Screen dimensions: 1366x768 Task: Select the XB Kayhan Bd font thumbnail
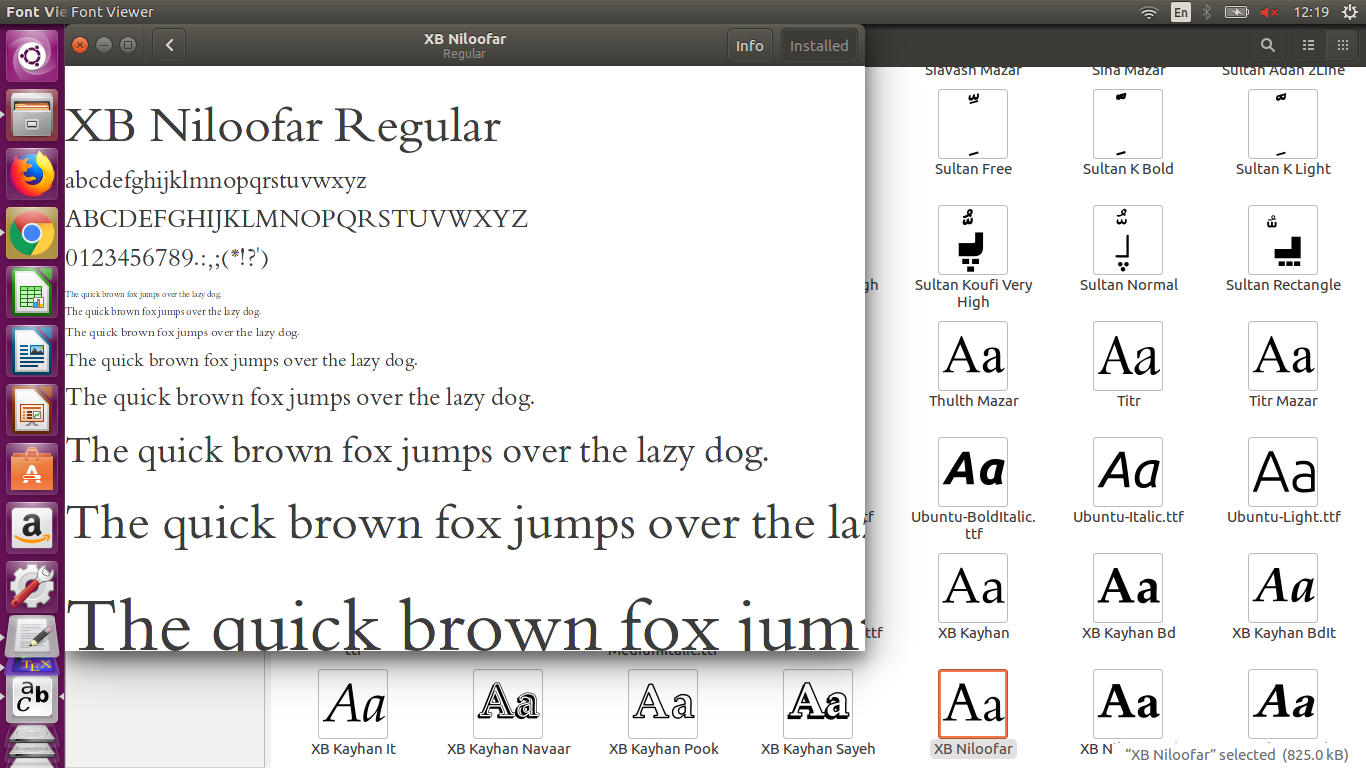coord(1128,588)
